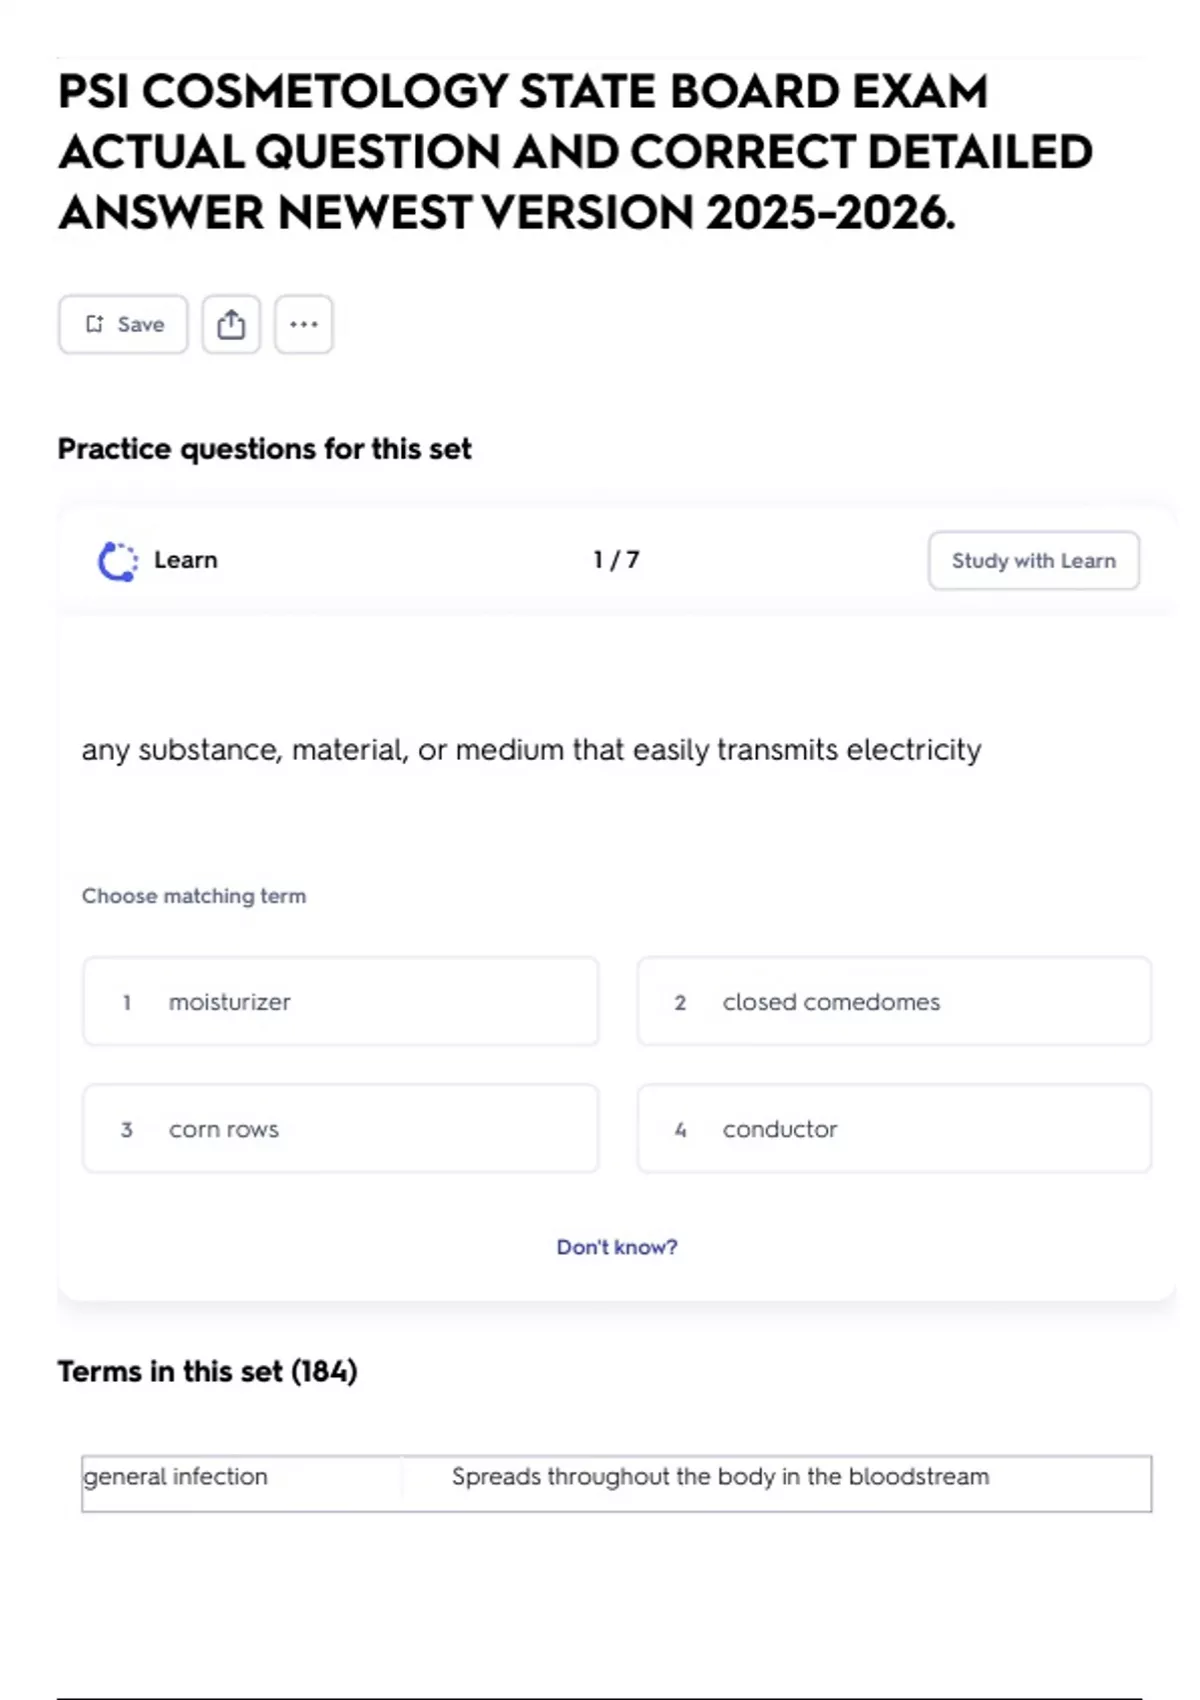Image resolution: width=1200 pixels, height=1700 pixels.
Task: Select answer option "conductor"
Action: point(894,1129)
